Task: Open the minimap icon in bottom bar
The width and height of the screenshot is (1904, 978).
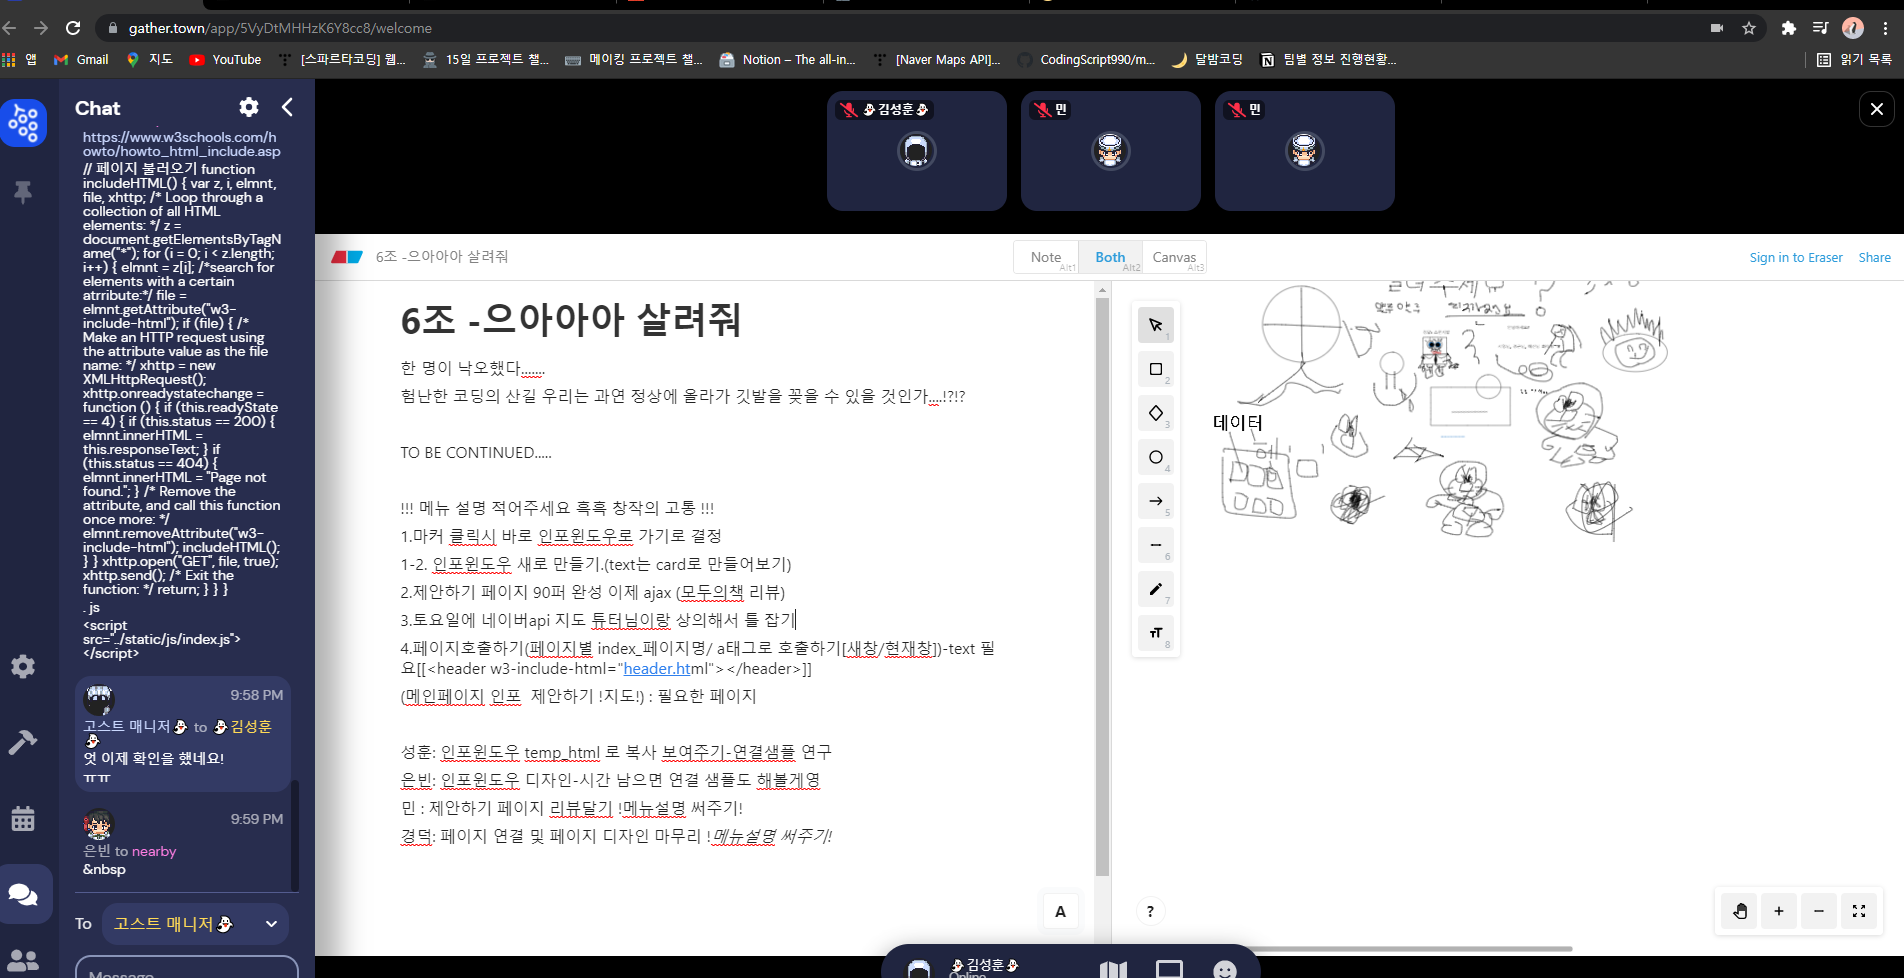Action: pyautogui.click(x=1113, y=969)
